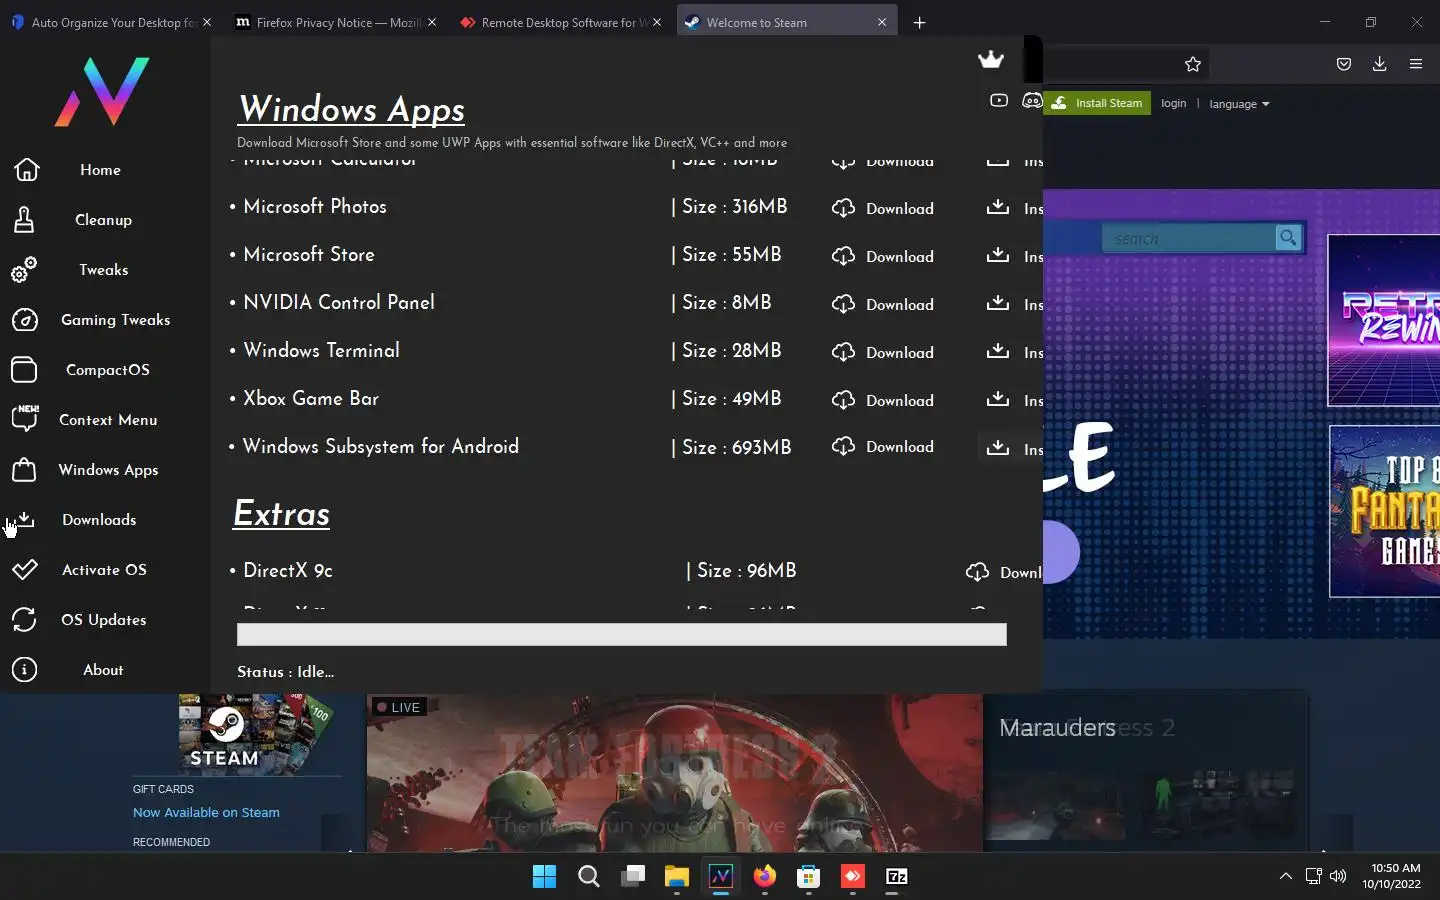Click Steam search magnifier button

[x=1288, y=238]
